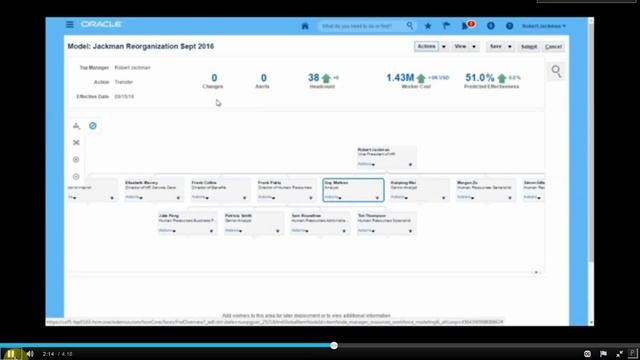
Task: Open Robert Jackson user menu
Action: point(544,26)
